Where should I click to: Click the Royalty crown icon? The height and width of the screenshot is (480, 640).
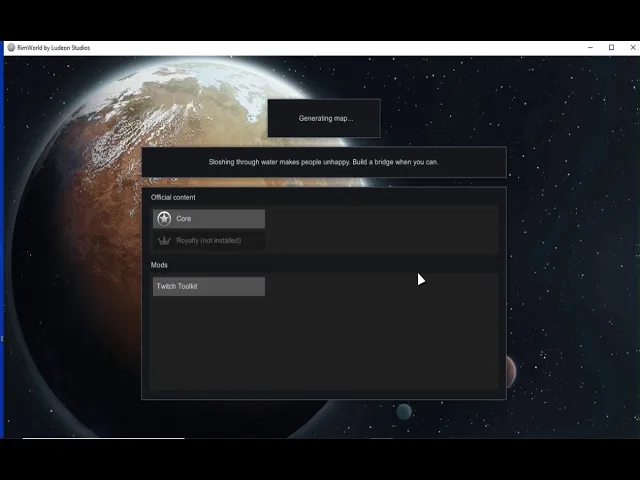click(x=164, y=241)
